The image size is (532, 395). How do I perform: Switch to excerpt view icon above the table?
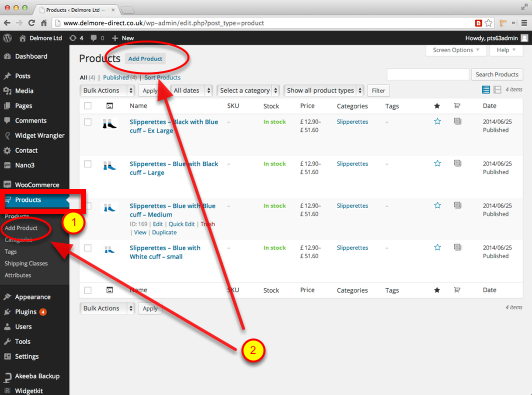(x=497, y=90)
